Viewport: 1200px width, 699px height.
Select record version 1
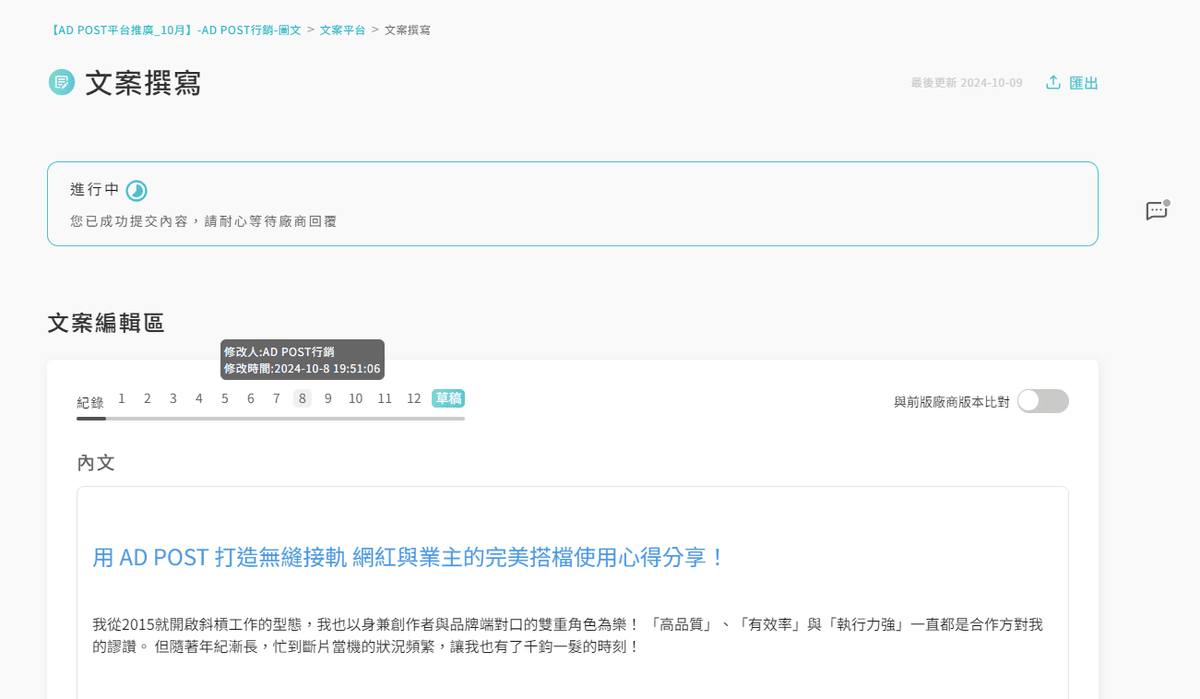pyautogui.click(x=122, y=398)
